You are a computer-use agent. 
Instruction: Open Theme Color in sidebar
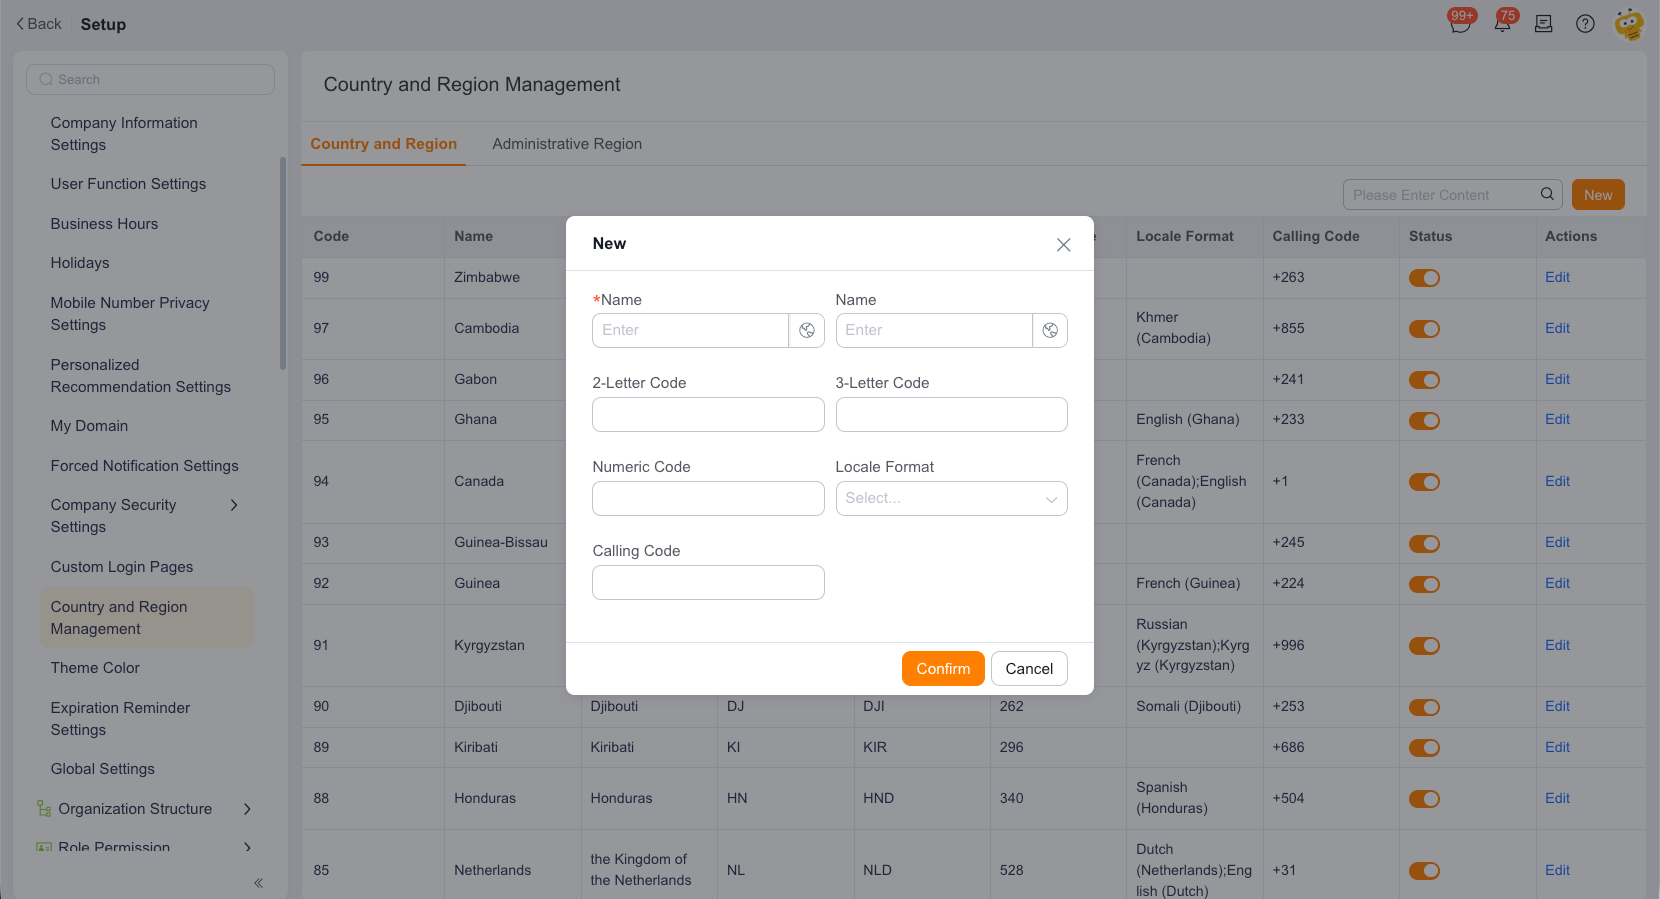[95, 668]
